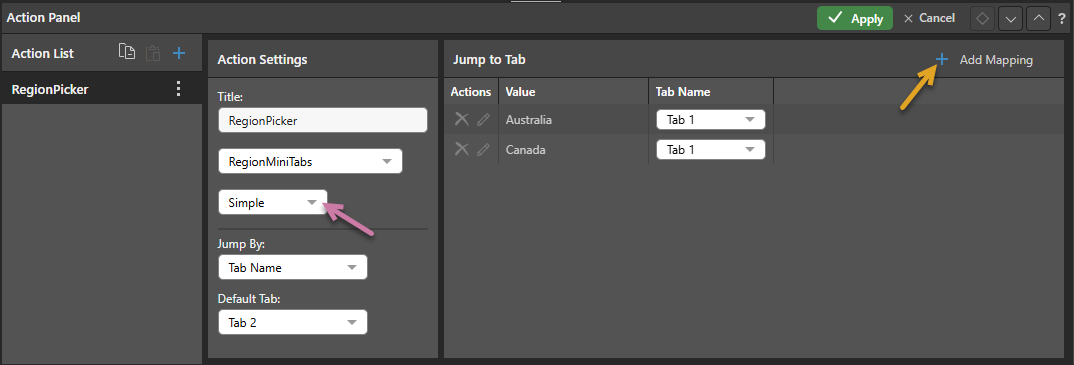The image size is (1074, 365).
Task: Add a new action with plus icon
Action: tap(179, 53)
